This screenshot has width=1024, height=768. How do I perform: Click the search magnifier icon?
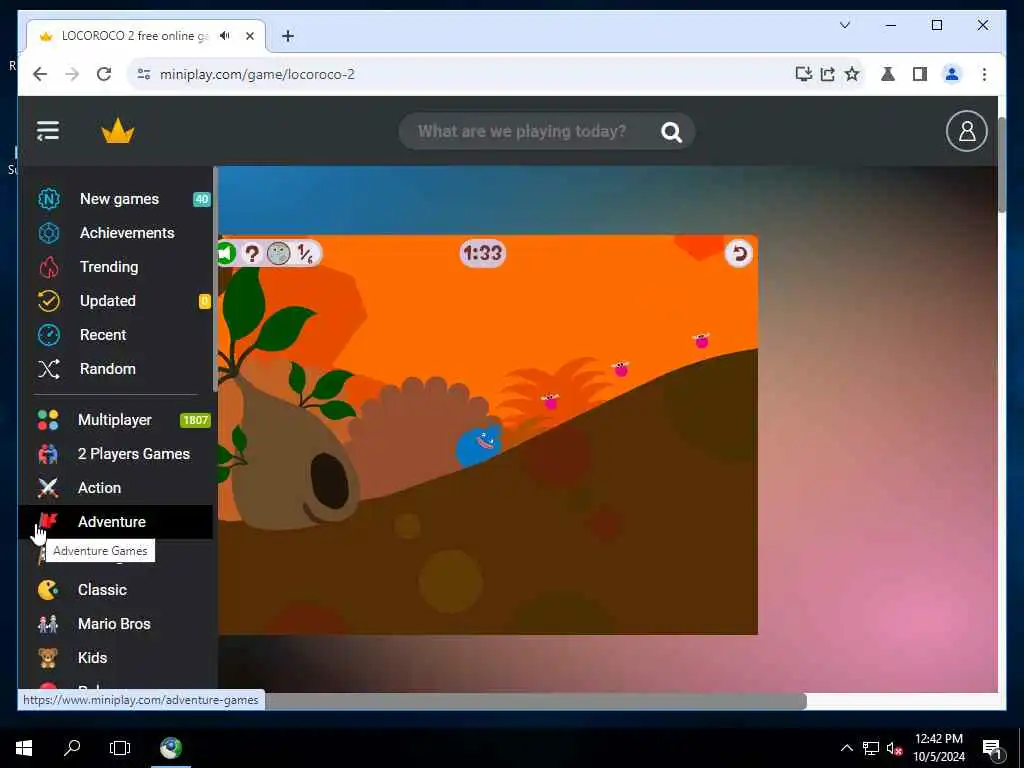pos(671,132)
